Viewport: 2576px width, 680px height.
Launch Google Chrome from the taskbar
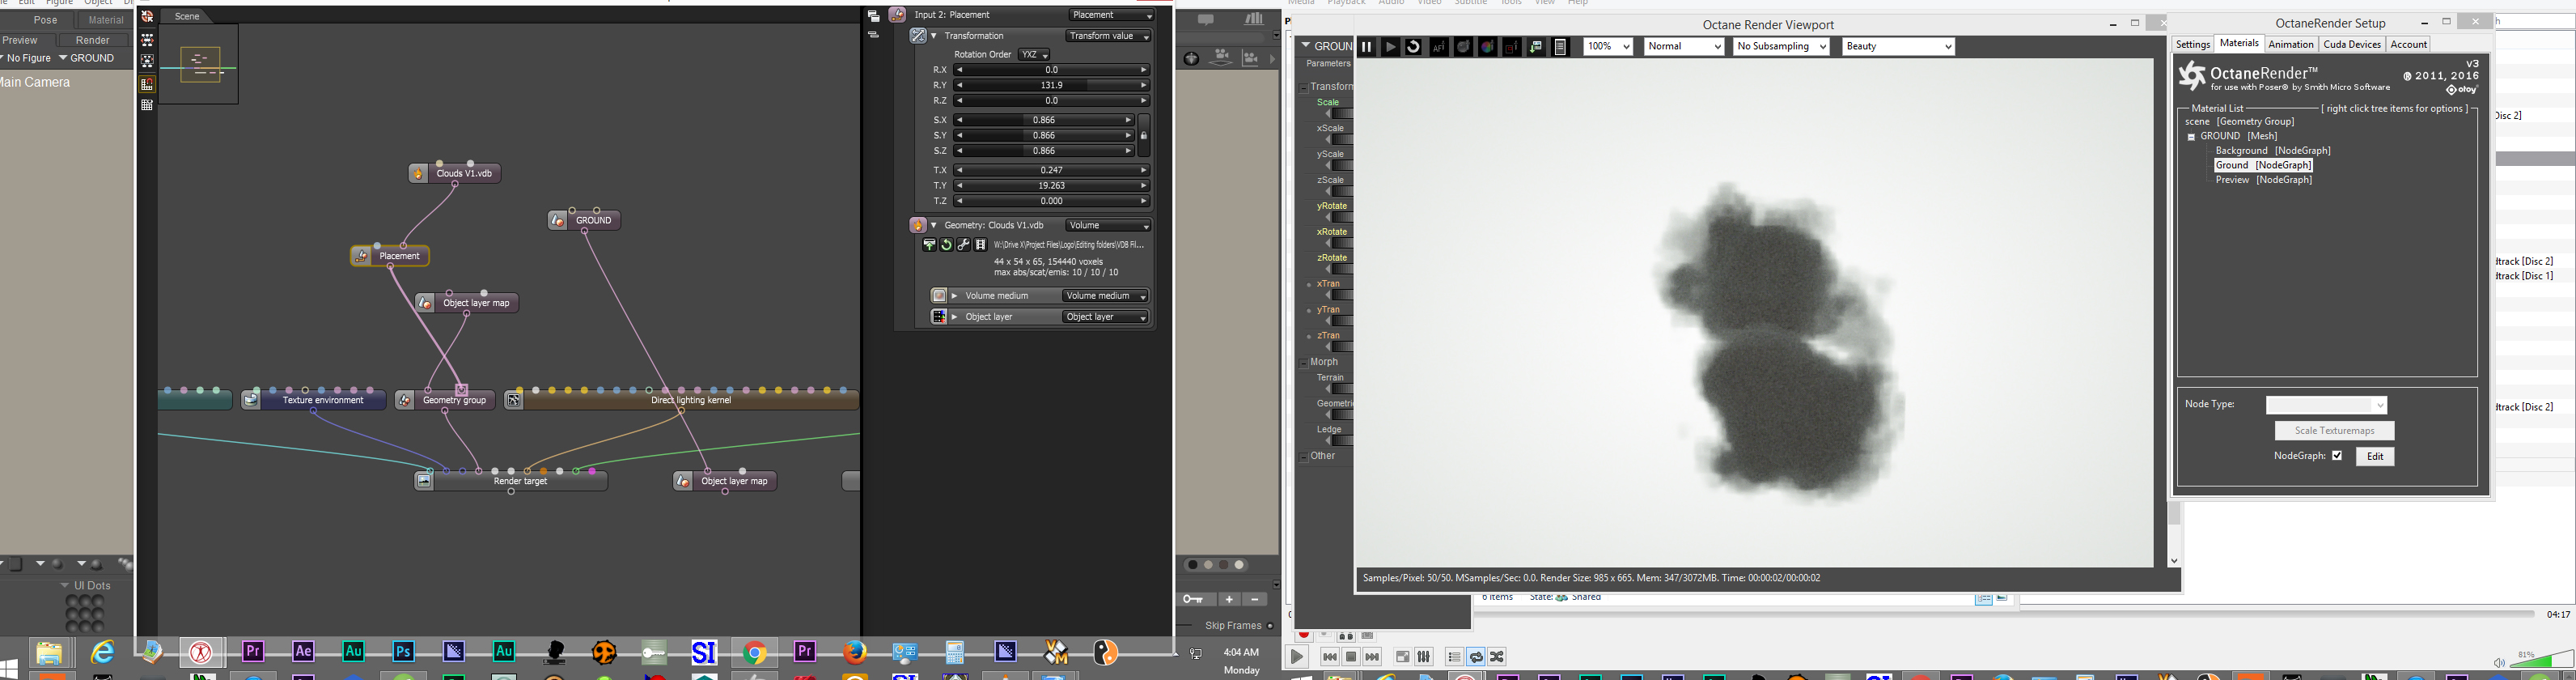[755, 653]
